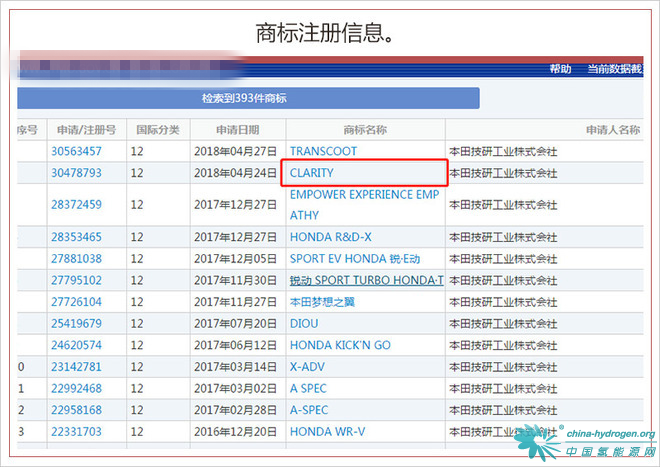Click the 当前数据截 header text
Screen dimensions: 660x467
click(x=615, y=69)
